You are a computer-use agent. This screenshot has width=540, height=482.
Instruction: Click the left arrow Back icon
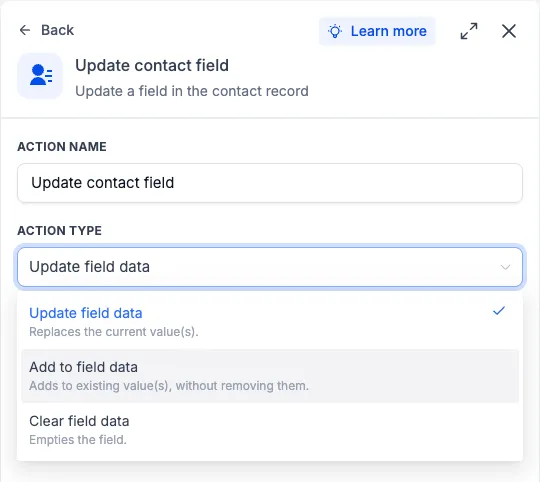(x=25, y=30)
